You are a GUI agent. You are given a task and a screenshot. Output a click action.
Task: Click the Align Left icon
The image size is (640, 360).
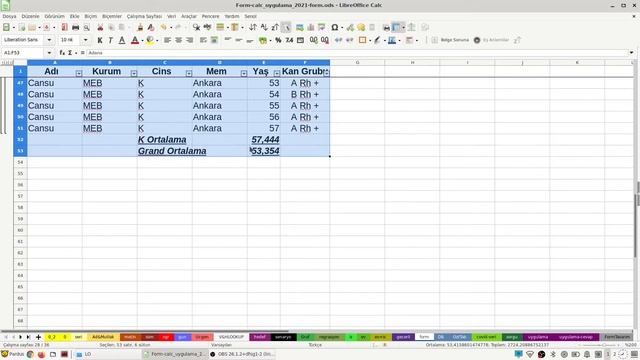[167, 40]
